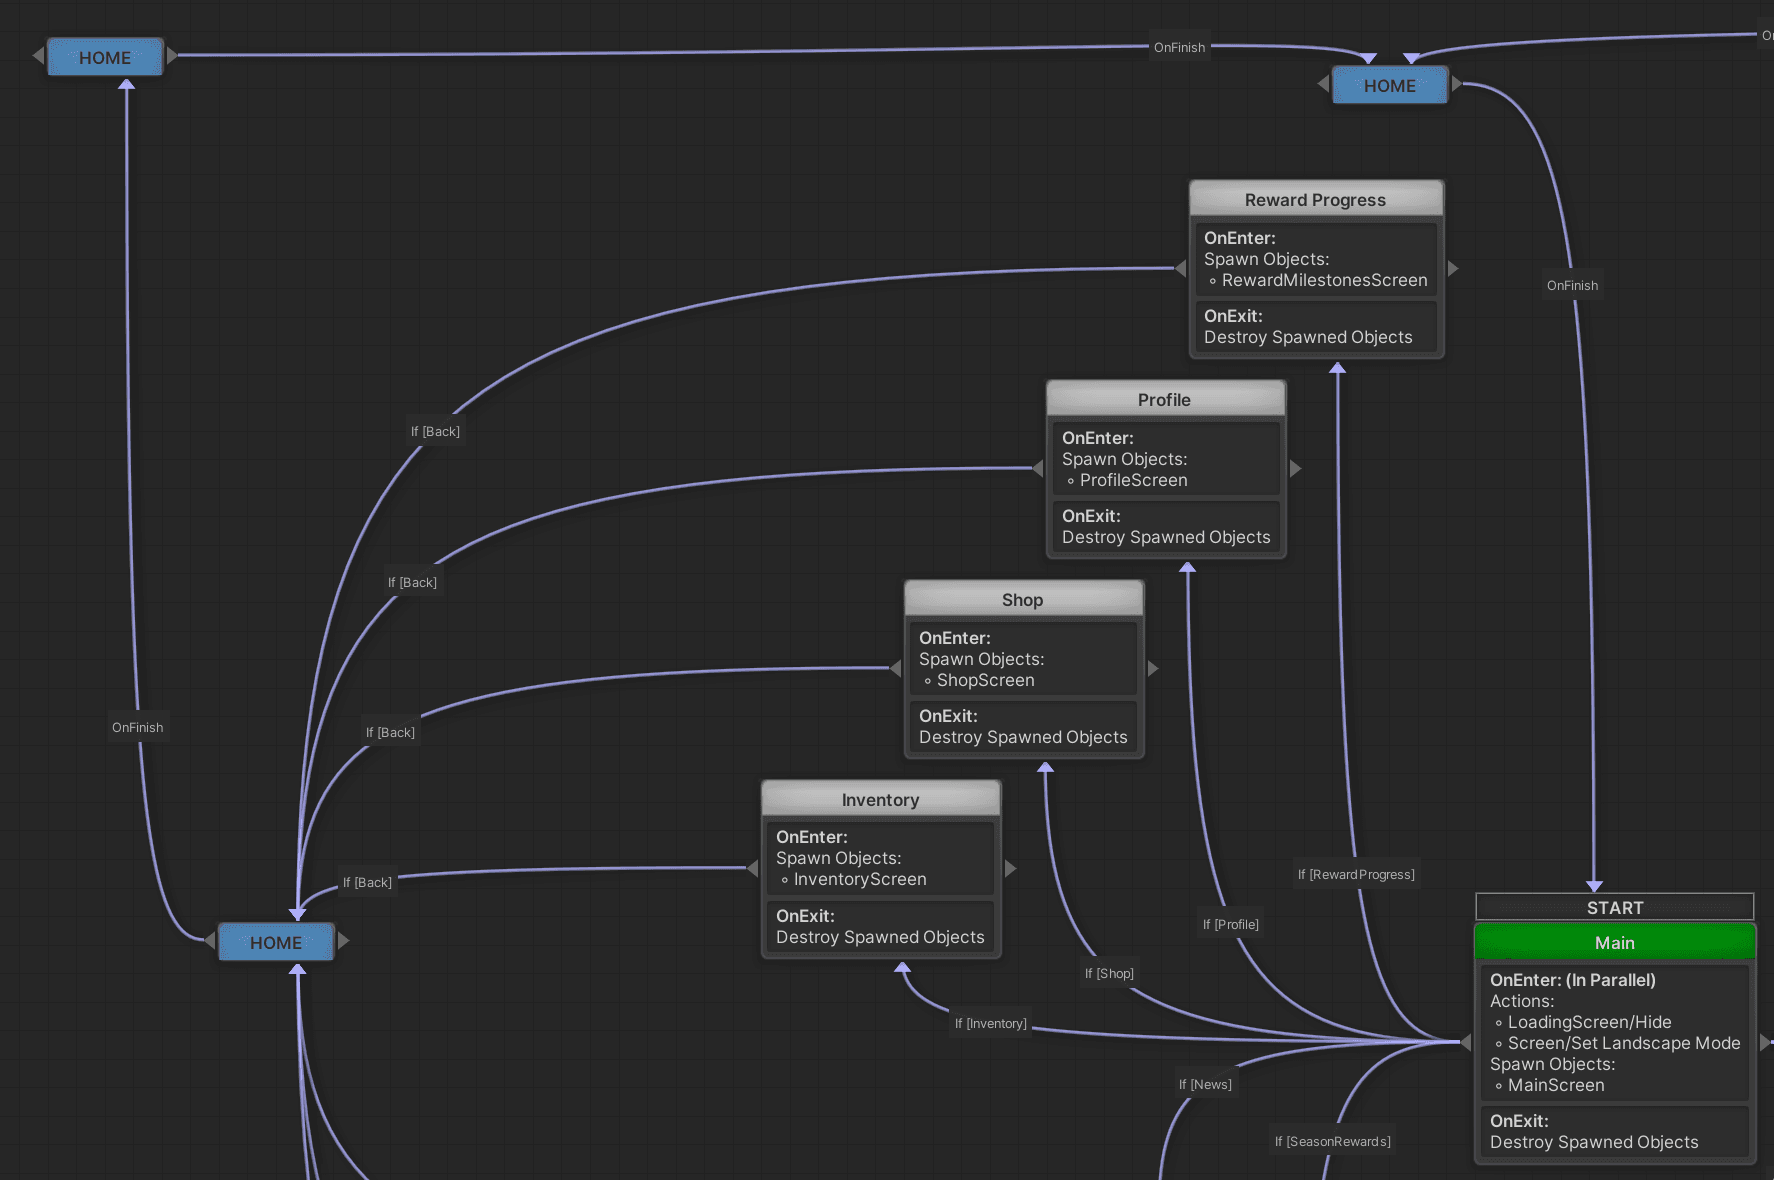Screen dimensions: 1774x1180
Task: Click the Profile node input socket arrow
Action: 1038,468
